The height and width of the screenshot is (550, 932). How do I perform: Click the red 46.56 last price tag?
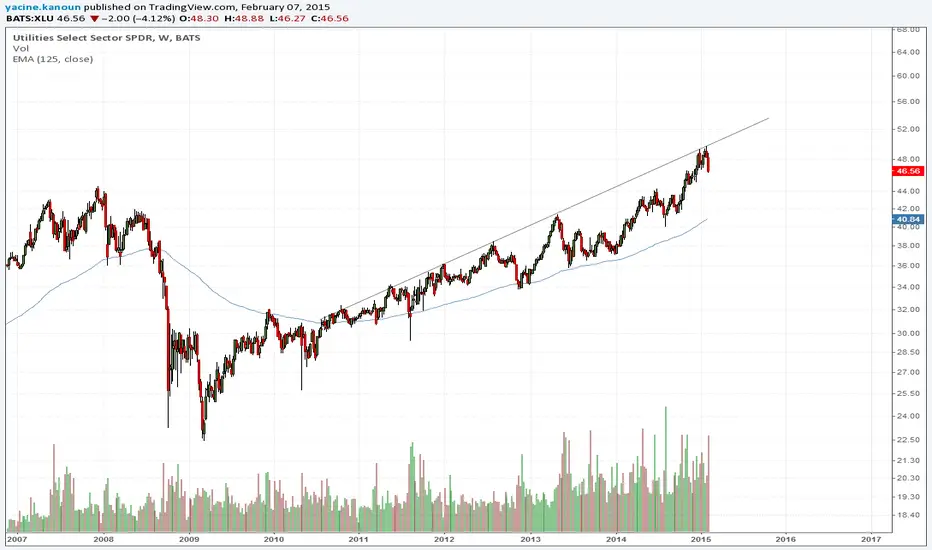tap(908, 171)
